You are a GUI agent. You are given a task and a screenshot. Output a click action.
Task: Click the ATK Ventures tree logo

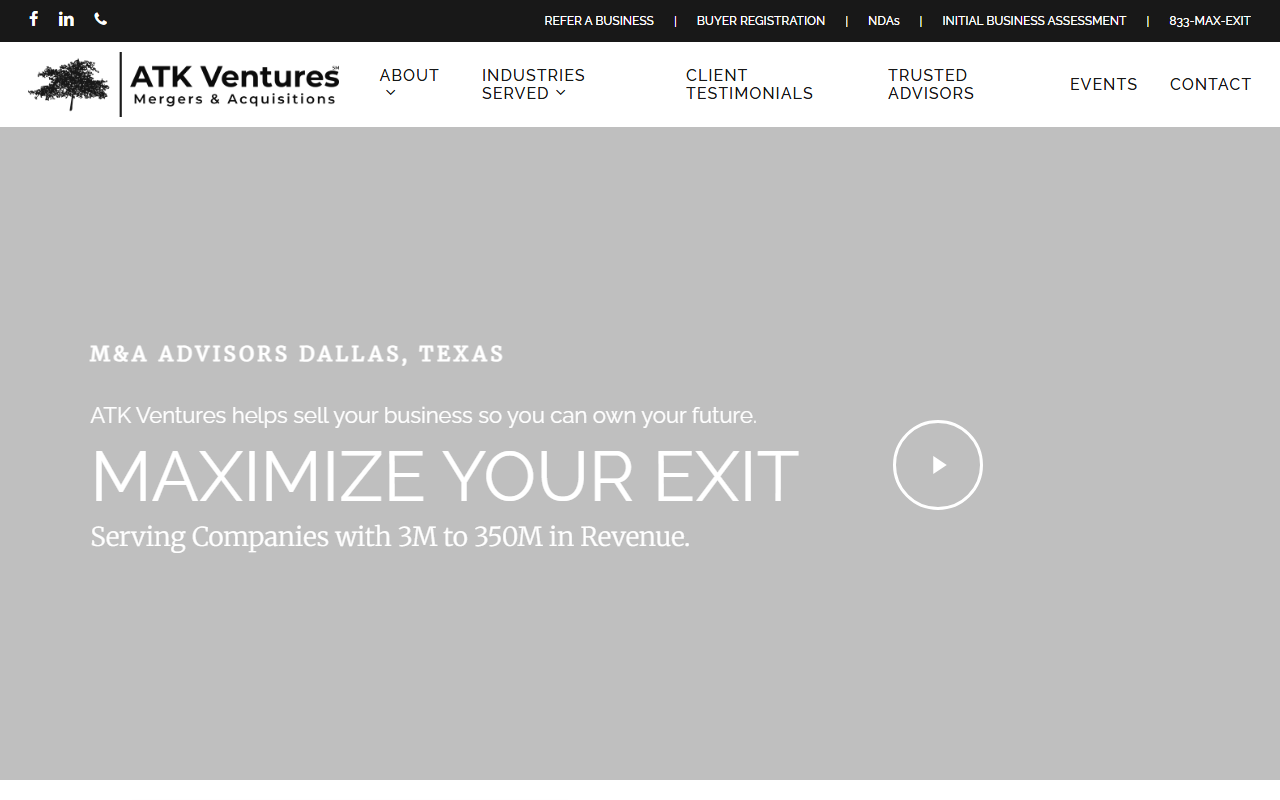pos(69,84)
